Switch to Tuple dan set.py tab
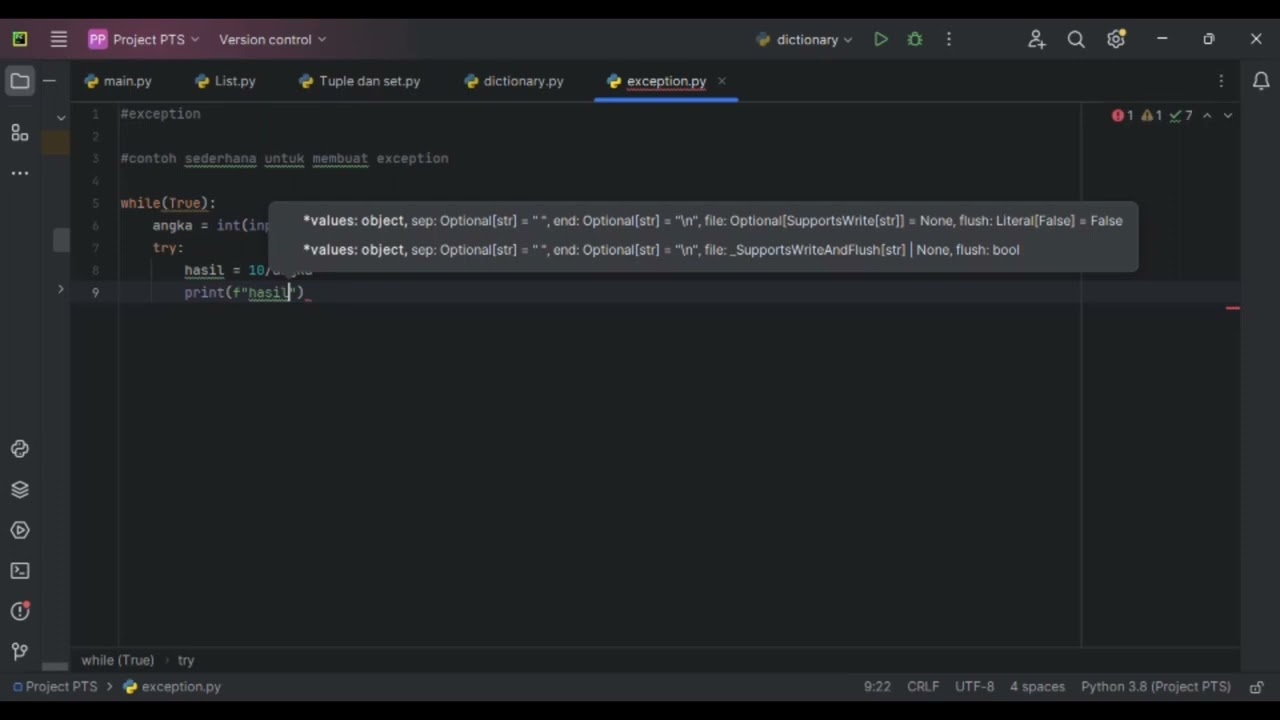Viewport: 1280px width, 720px height. coord(359,81)
